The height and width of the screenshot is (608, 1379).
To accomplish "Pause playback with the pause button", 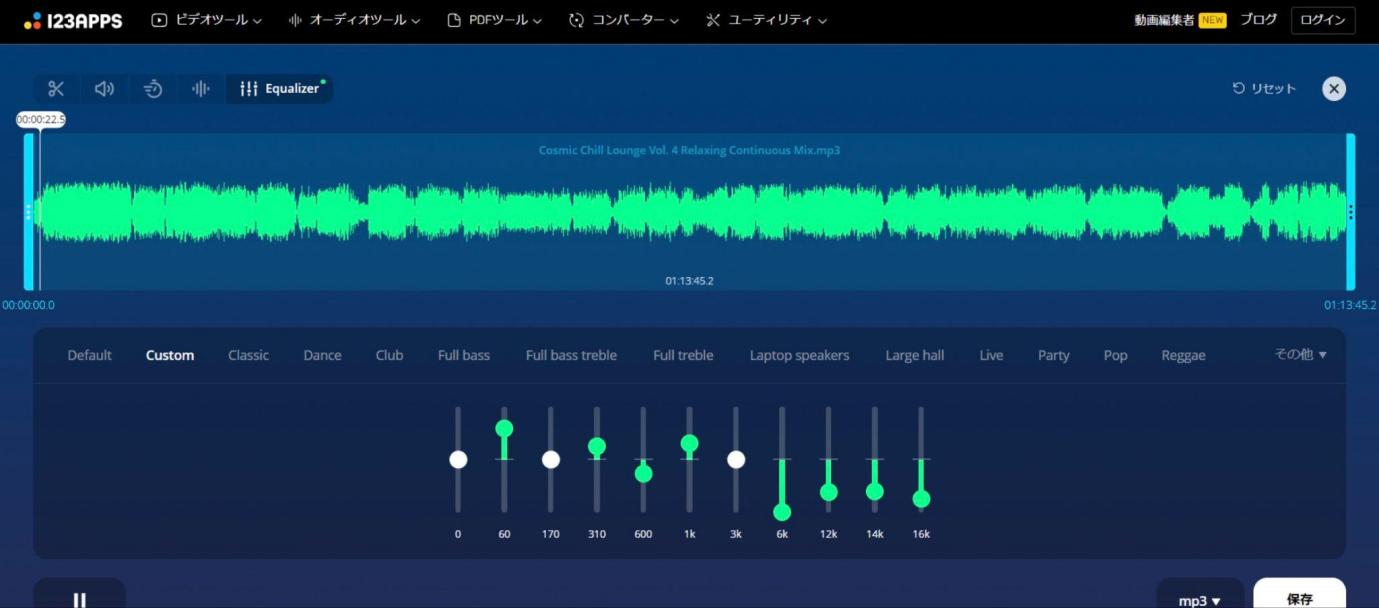I will point(80,599).
